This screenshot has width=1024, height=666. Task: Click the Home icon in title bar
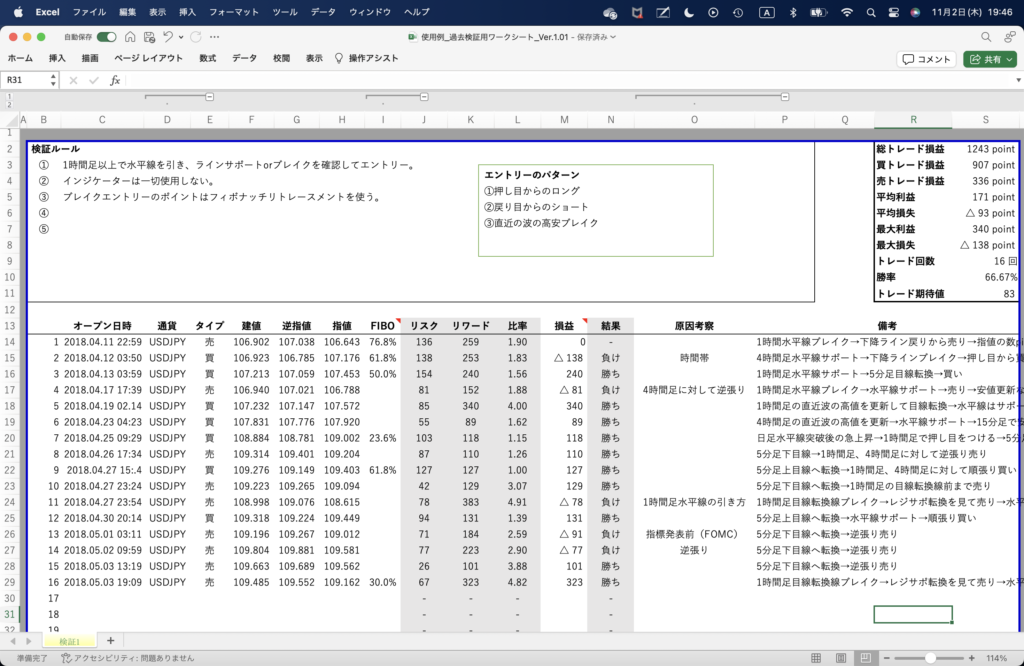click(130, 37)
